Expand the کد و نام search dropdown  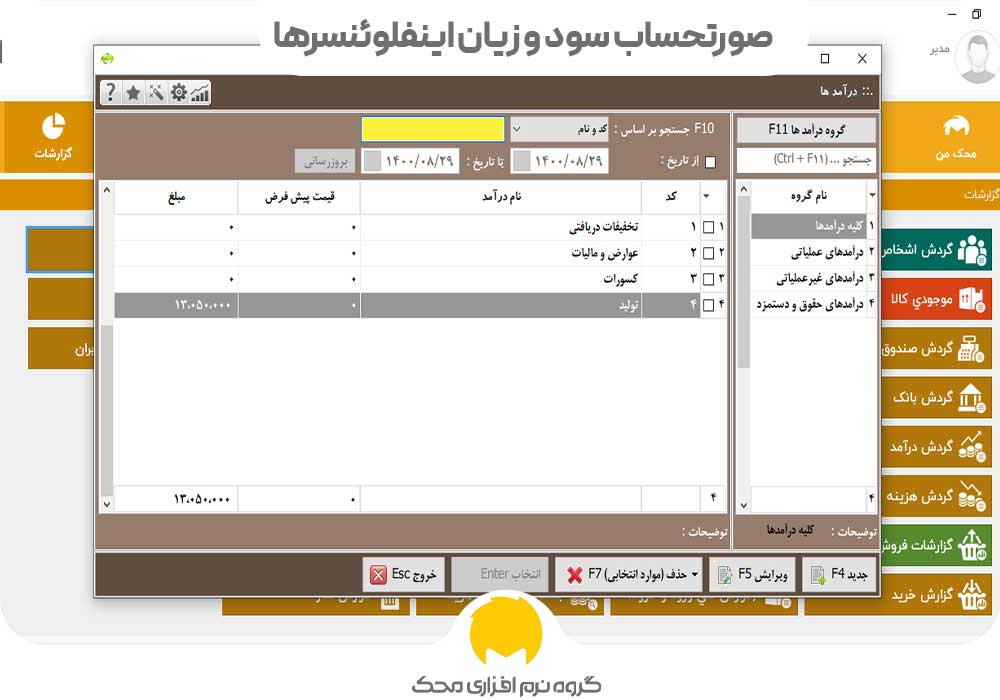[516, 129]
